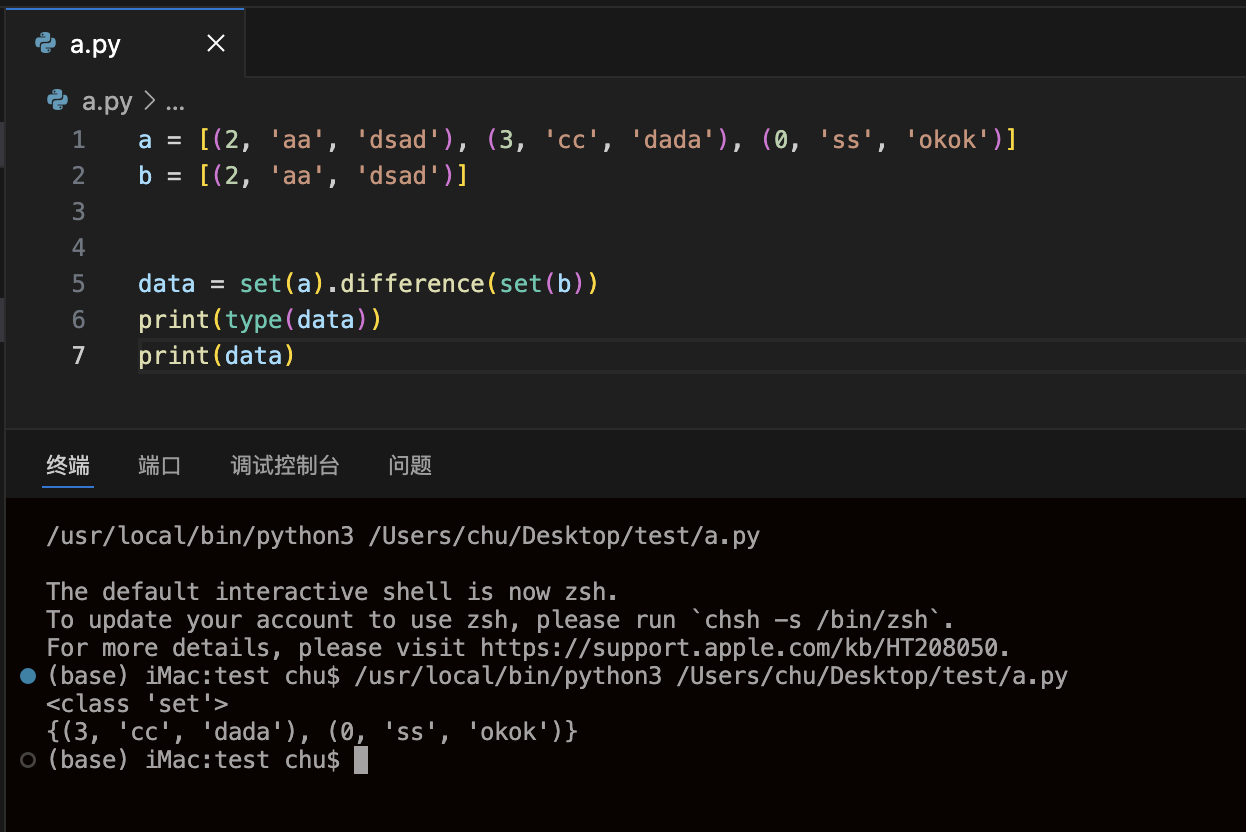This screenshot has width=1246, height=832.
Task: Close the a.py editor tab
Action: click(x=216, y=43)
